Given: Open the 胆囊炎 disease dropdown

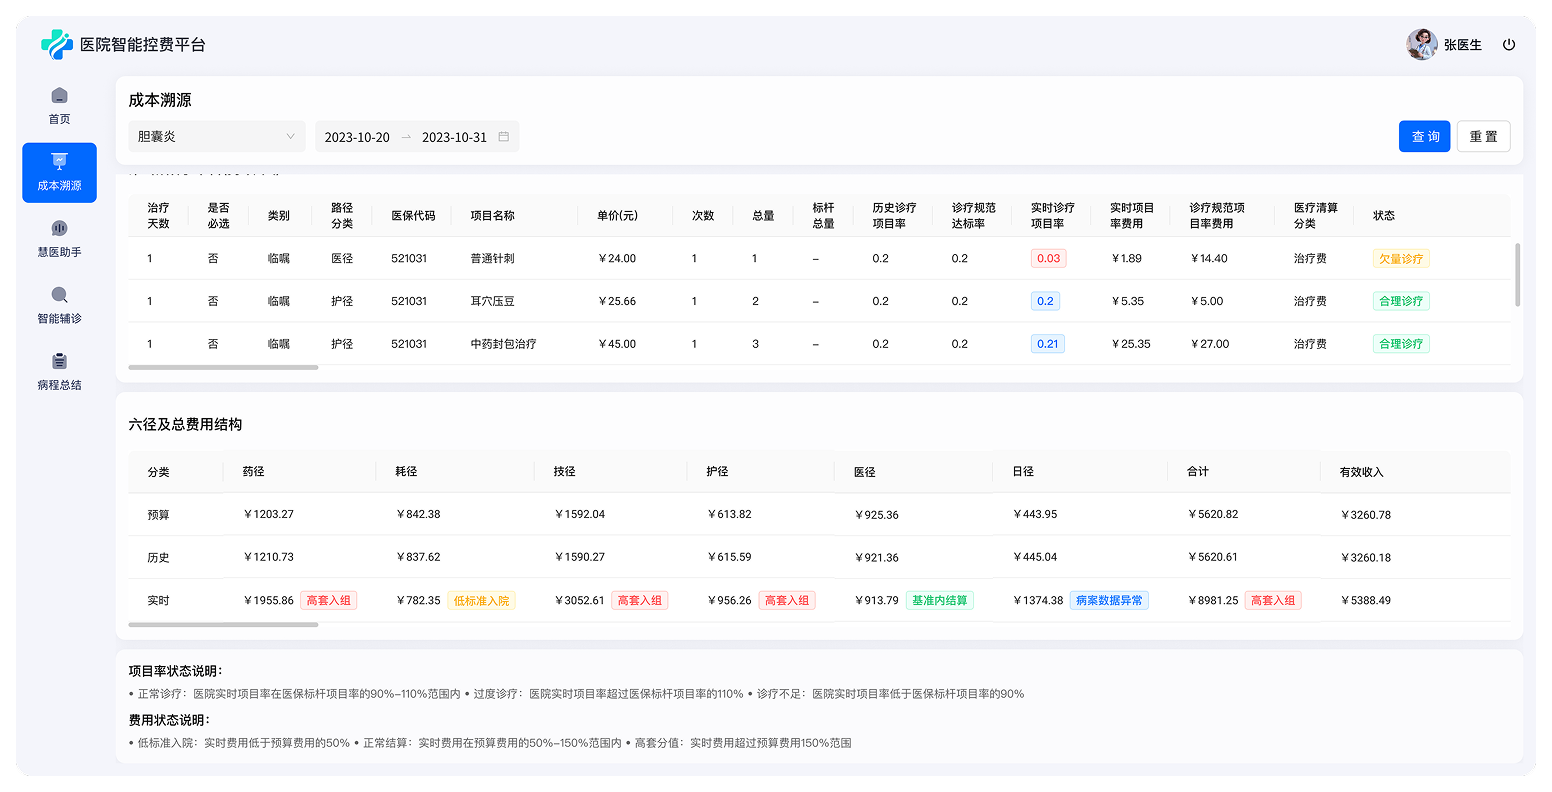Looking at the screenshot, I should coord(216,136).
